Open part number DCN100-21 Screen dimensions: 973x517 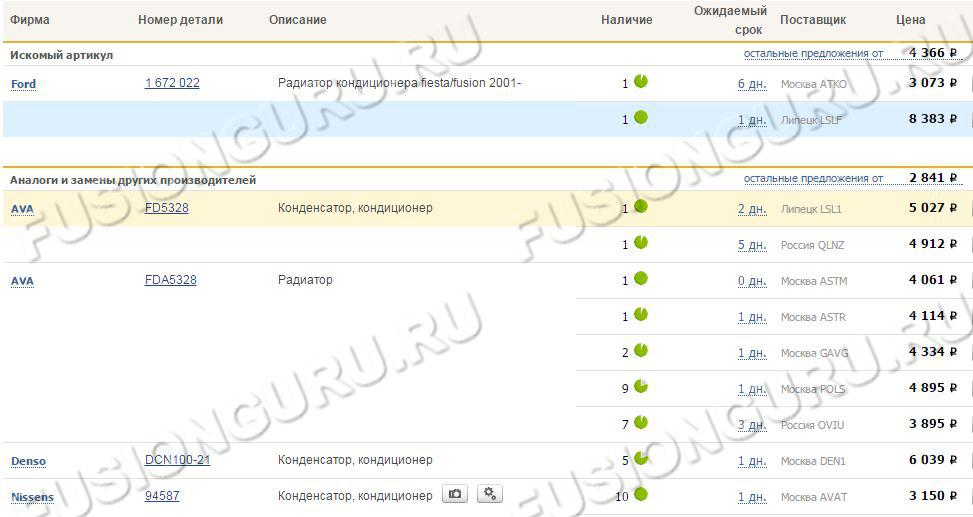pyautogui.click(x=177, y=460)
